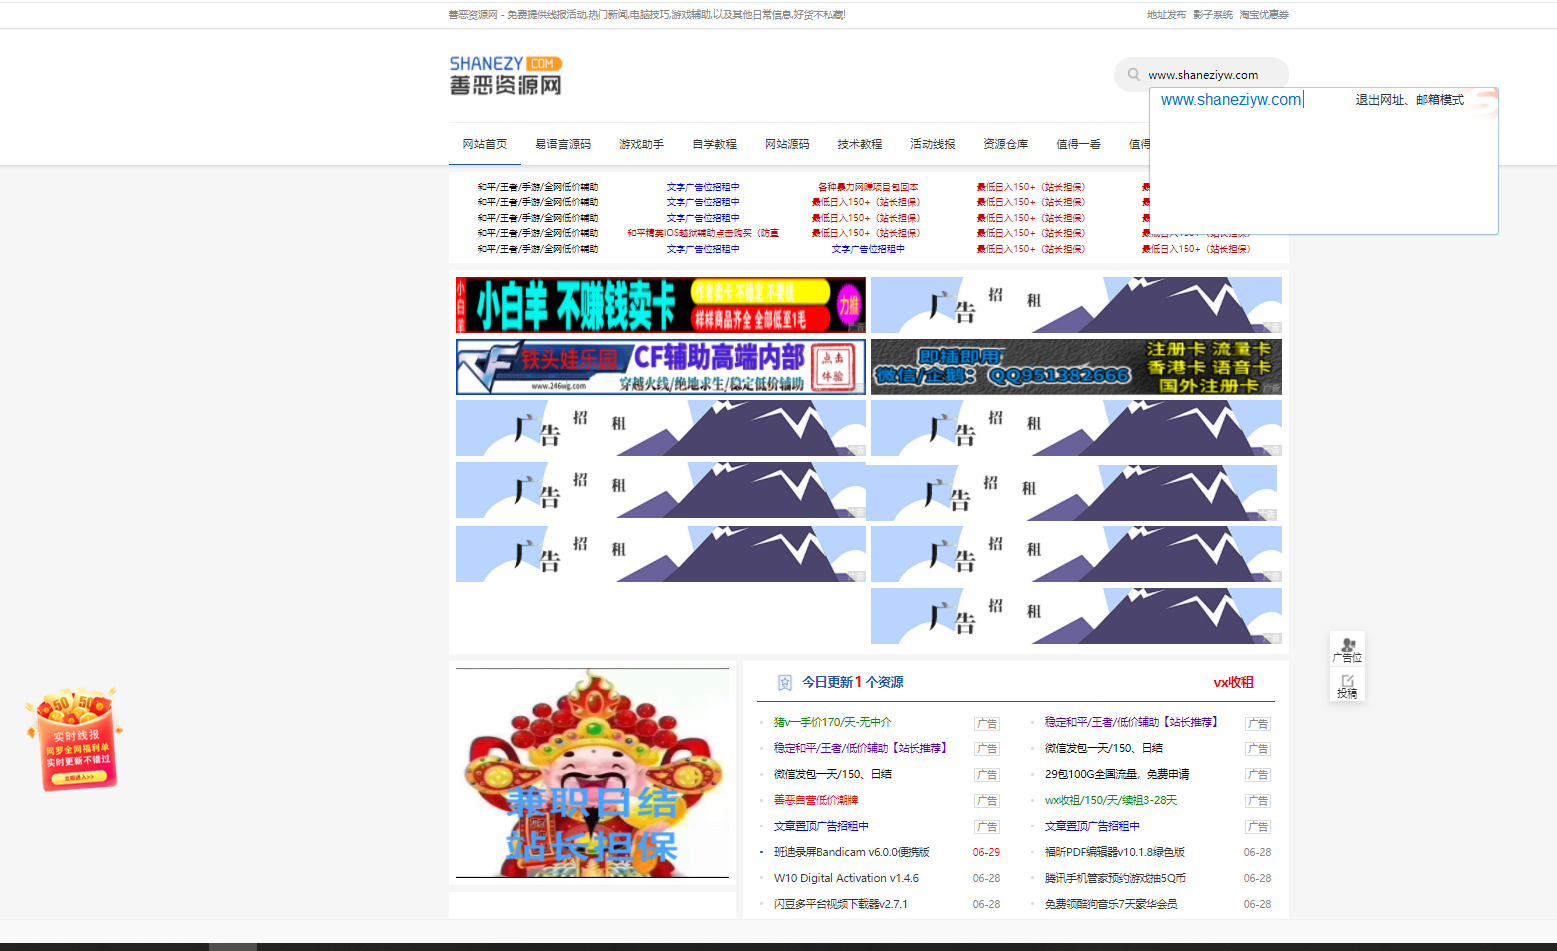Click the vx收租 link above the resource list

click(1231, 682)
